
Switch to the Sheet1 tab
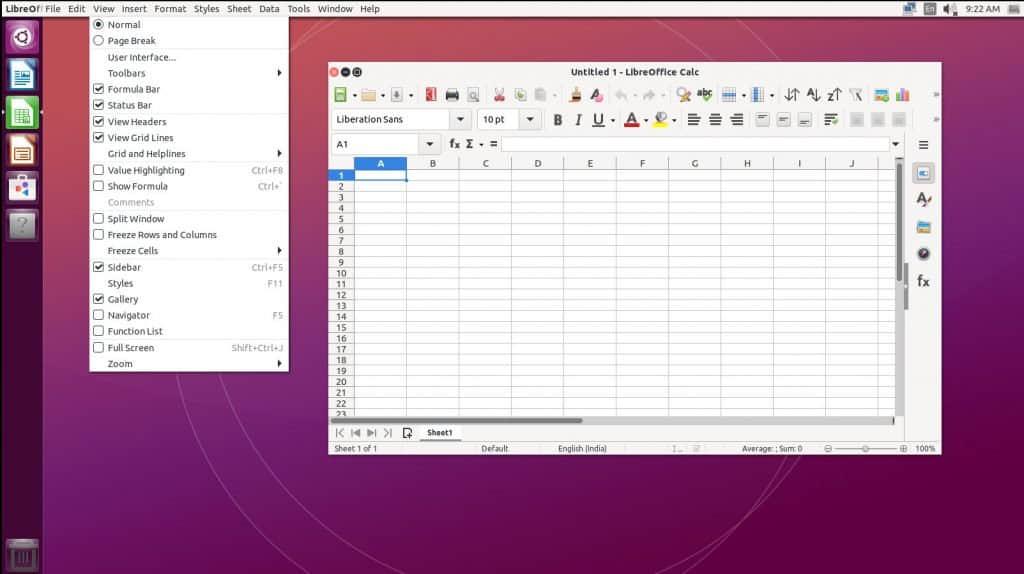tap(440, 433)
